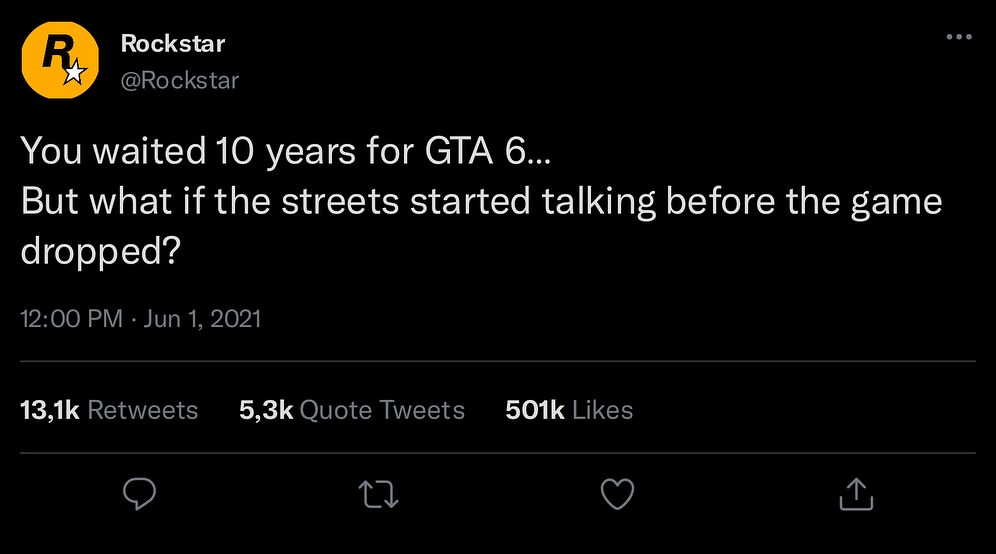View the 501k Likes list
The height and width of the screenshot is (554, 996).
tap(569, 410)
